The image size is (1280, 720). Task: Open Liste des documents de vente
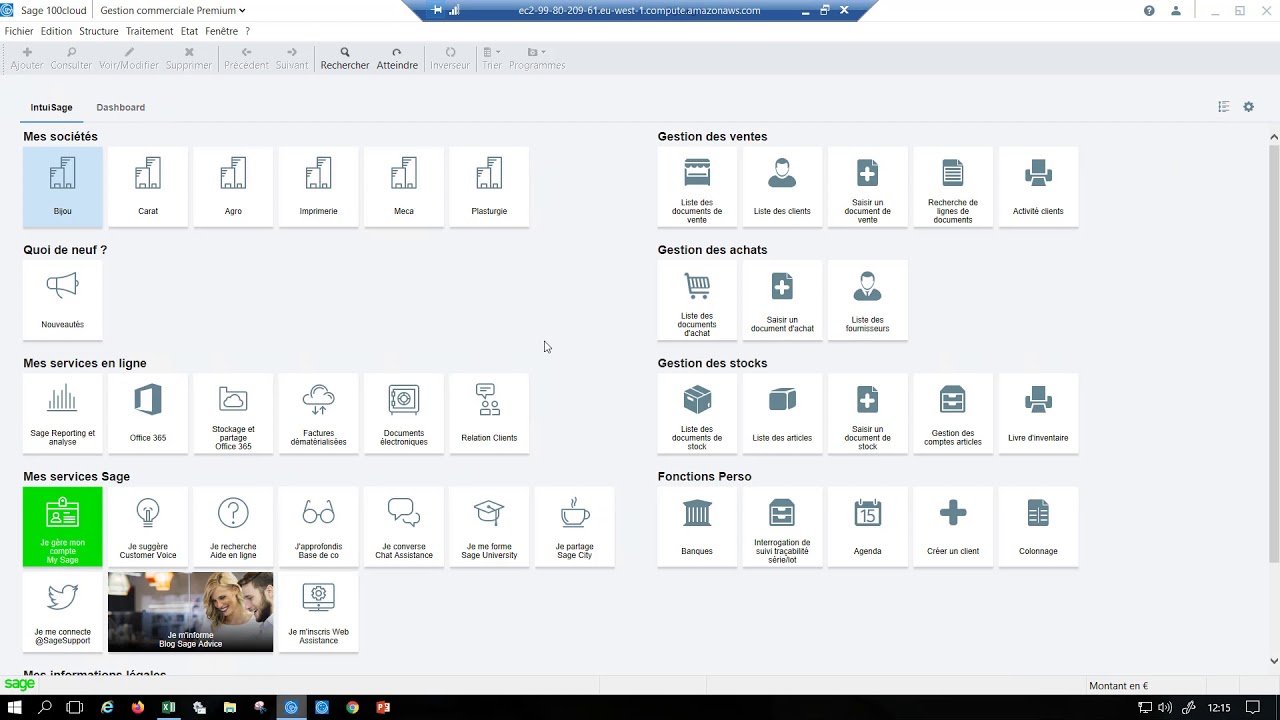[x=697, y=187]
